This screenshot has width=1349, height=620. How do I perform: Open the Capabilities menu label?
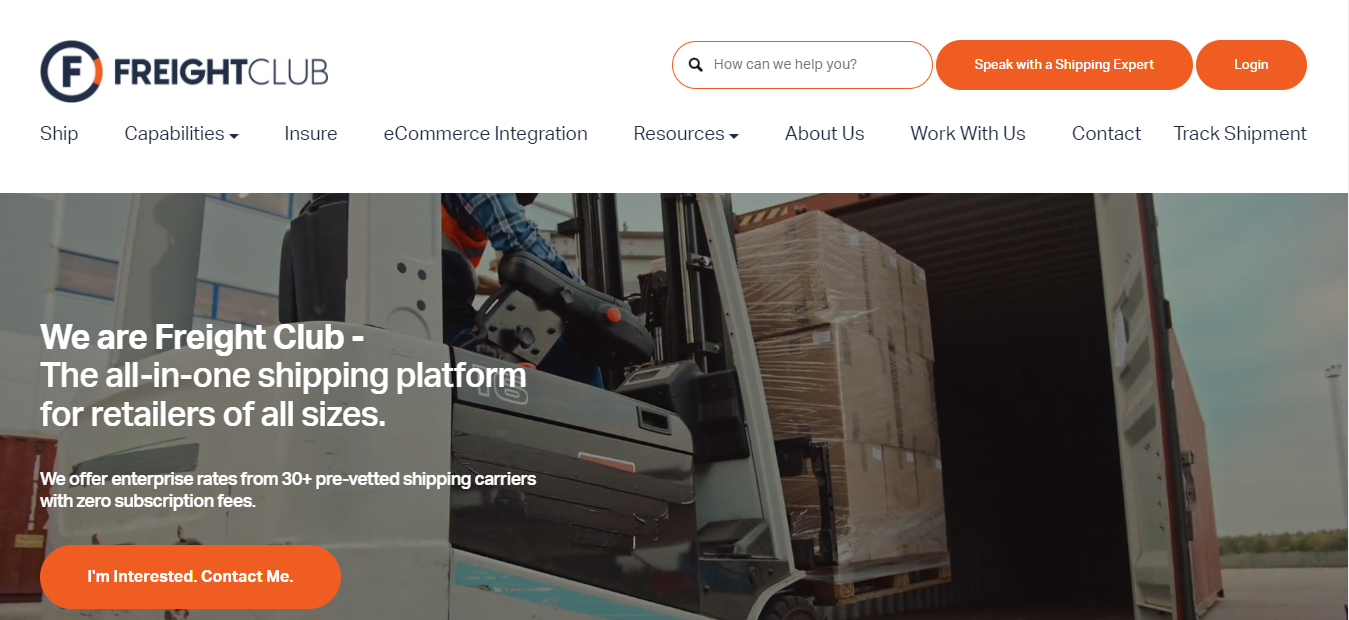[x=174, y=134]
